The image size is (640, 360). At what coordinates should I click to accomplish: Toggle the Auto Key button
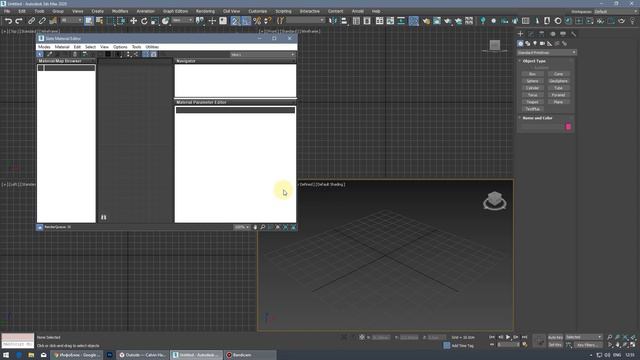coord(555,338)
